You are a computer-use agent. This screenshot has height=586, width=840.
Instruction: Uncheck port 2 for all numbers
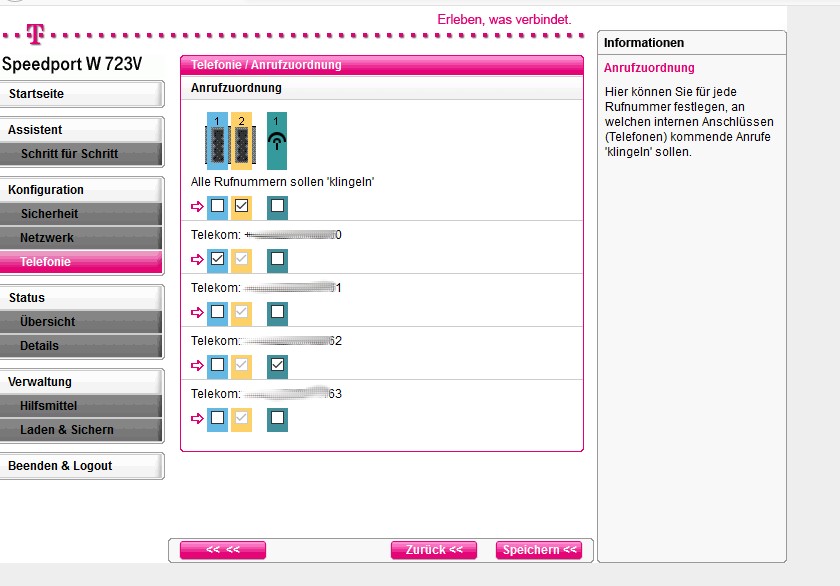(242, 206)
